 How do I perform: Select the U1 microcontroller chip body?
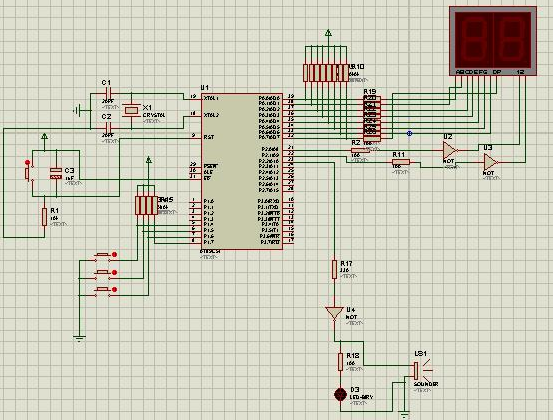pyautogui.click(x=242, y=171)
